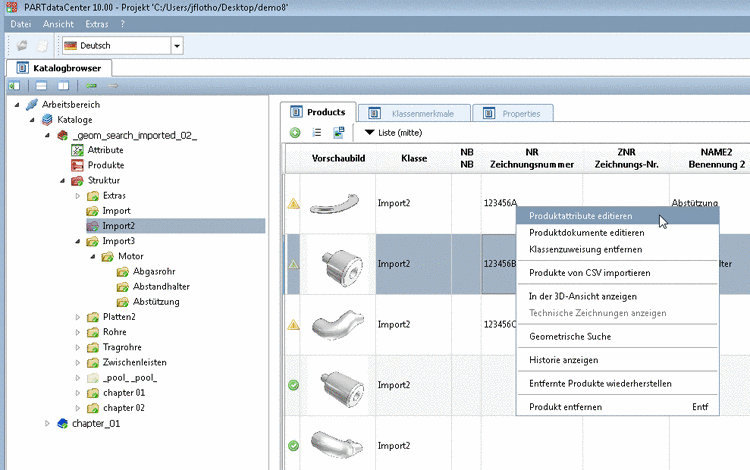Click the green add product icon
This screenshot has width=750, height=470.
(x=295, y=133)
